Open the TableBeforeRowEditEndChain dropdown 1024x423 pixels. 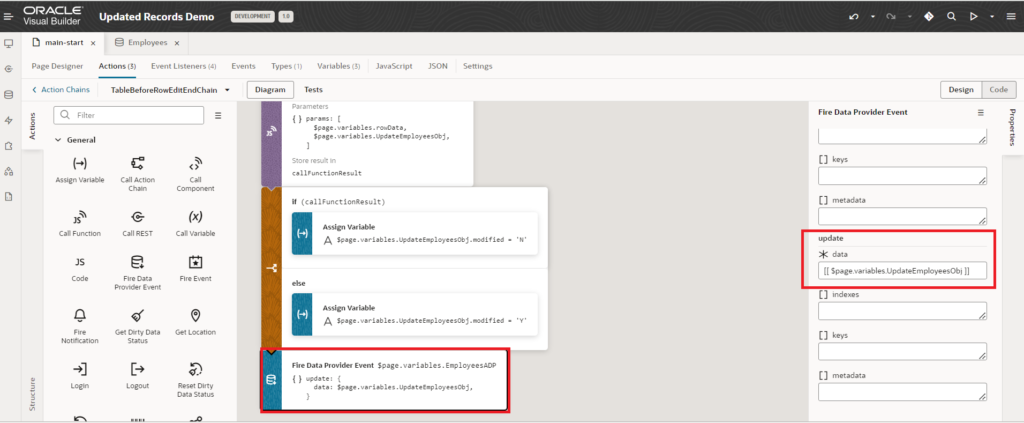[x=228, y=90]
